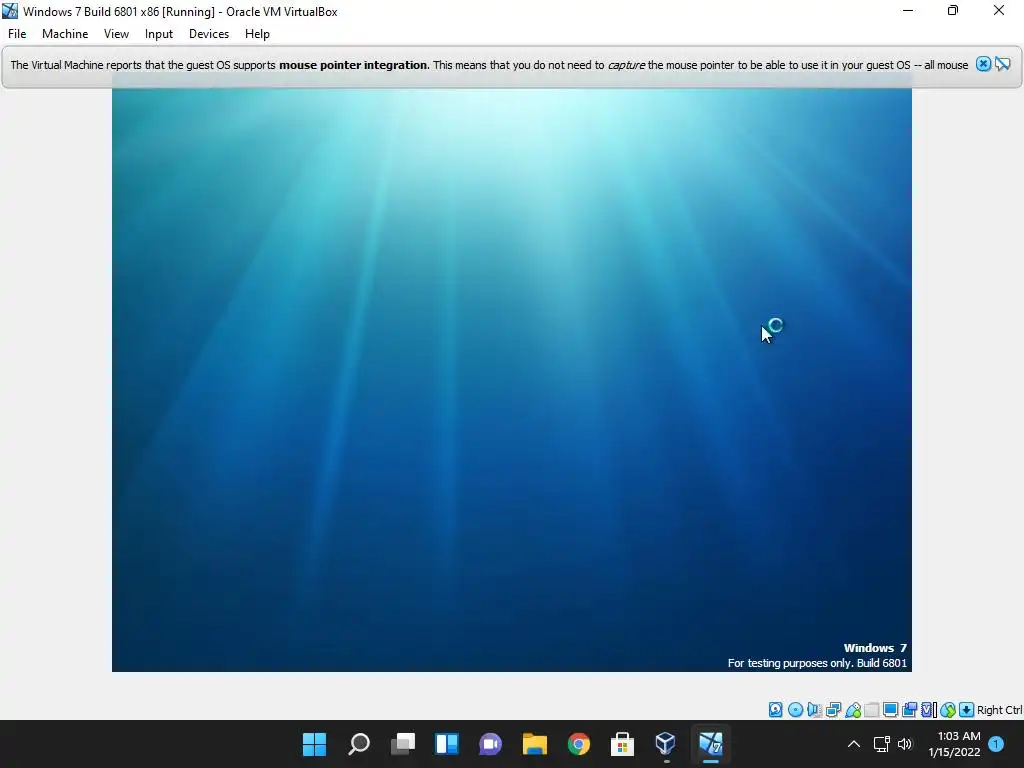Open Microsoft Store from taskbar
The image size is (1024, 768).
point(622,744)
